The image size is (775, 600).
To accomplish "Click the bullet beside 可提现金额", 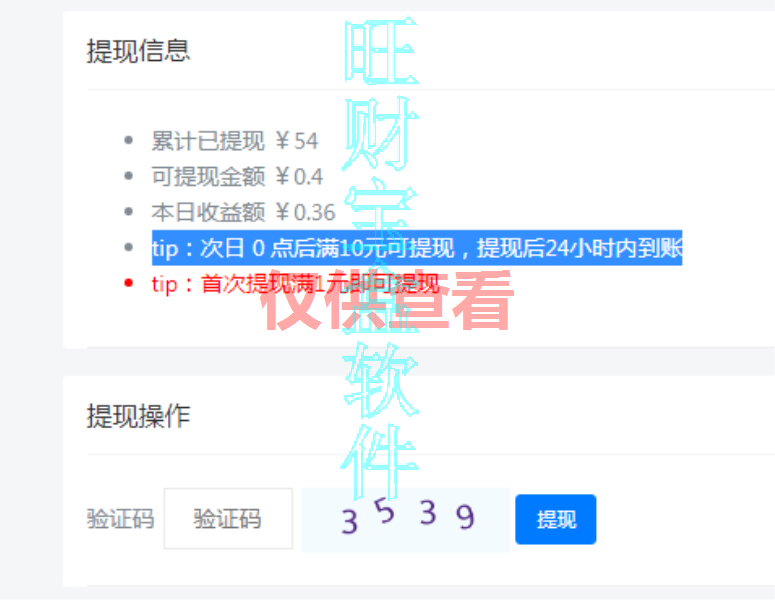I will [129, 176].
